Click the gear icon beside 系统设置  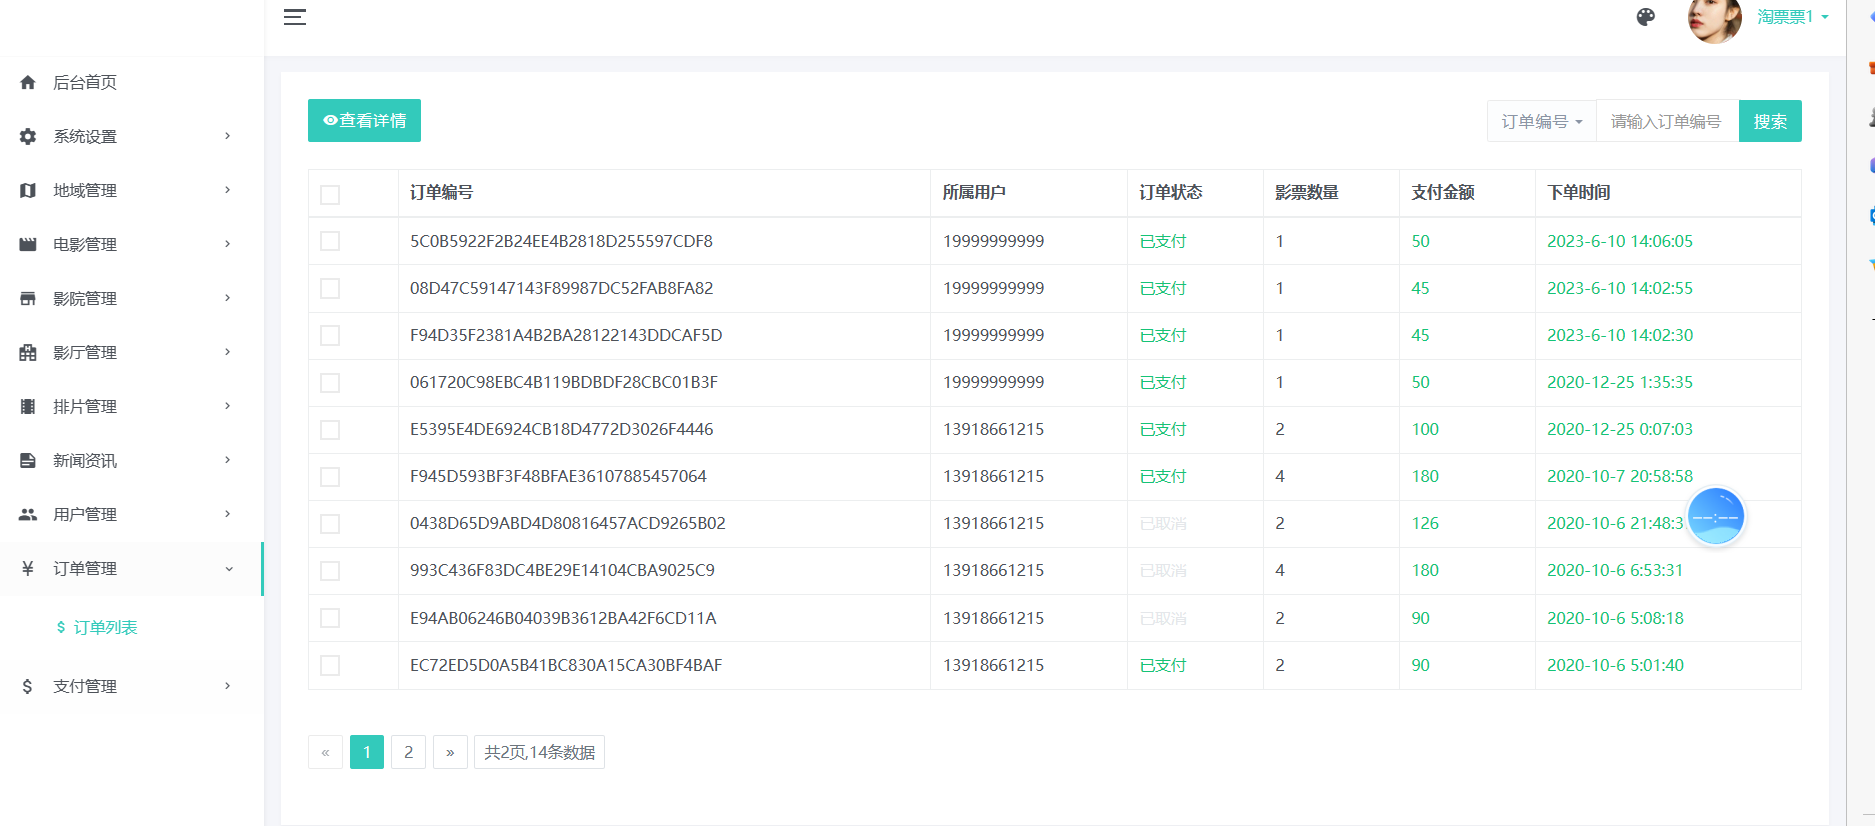click(28, 136)
